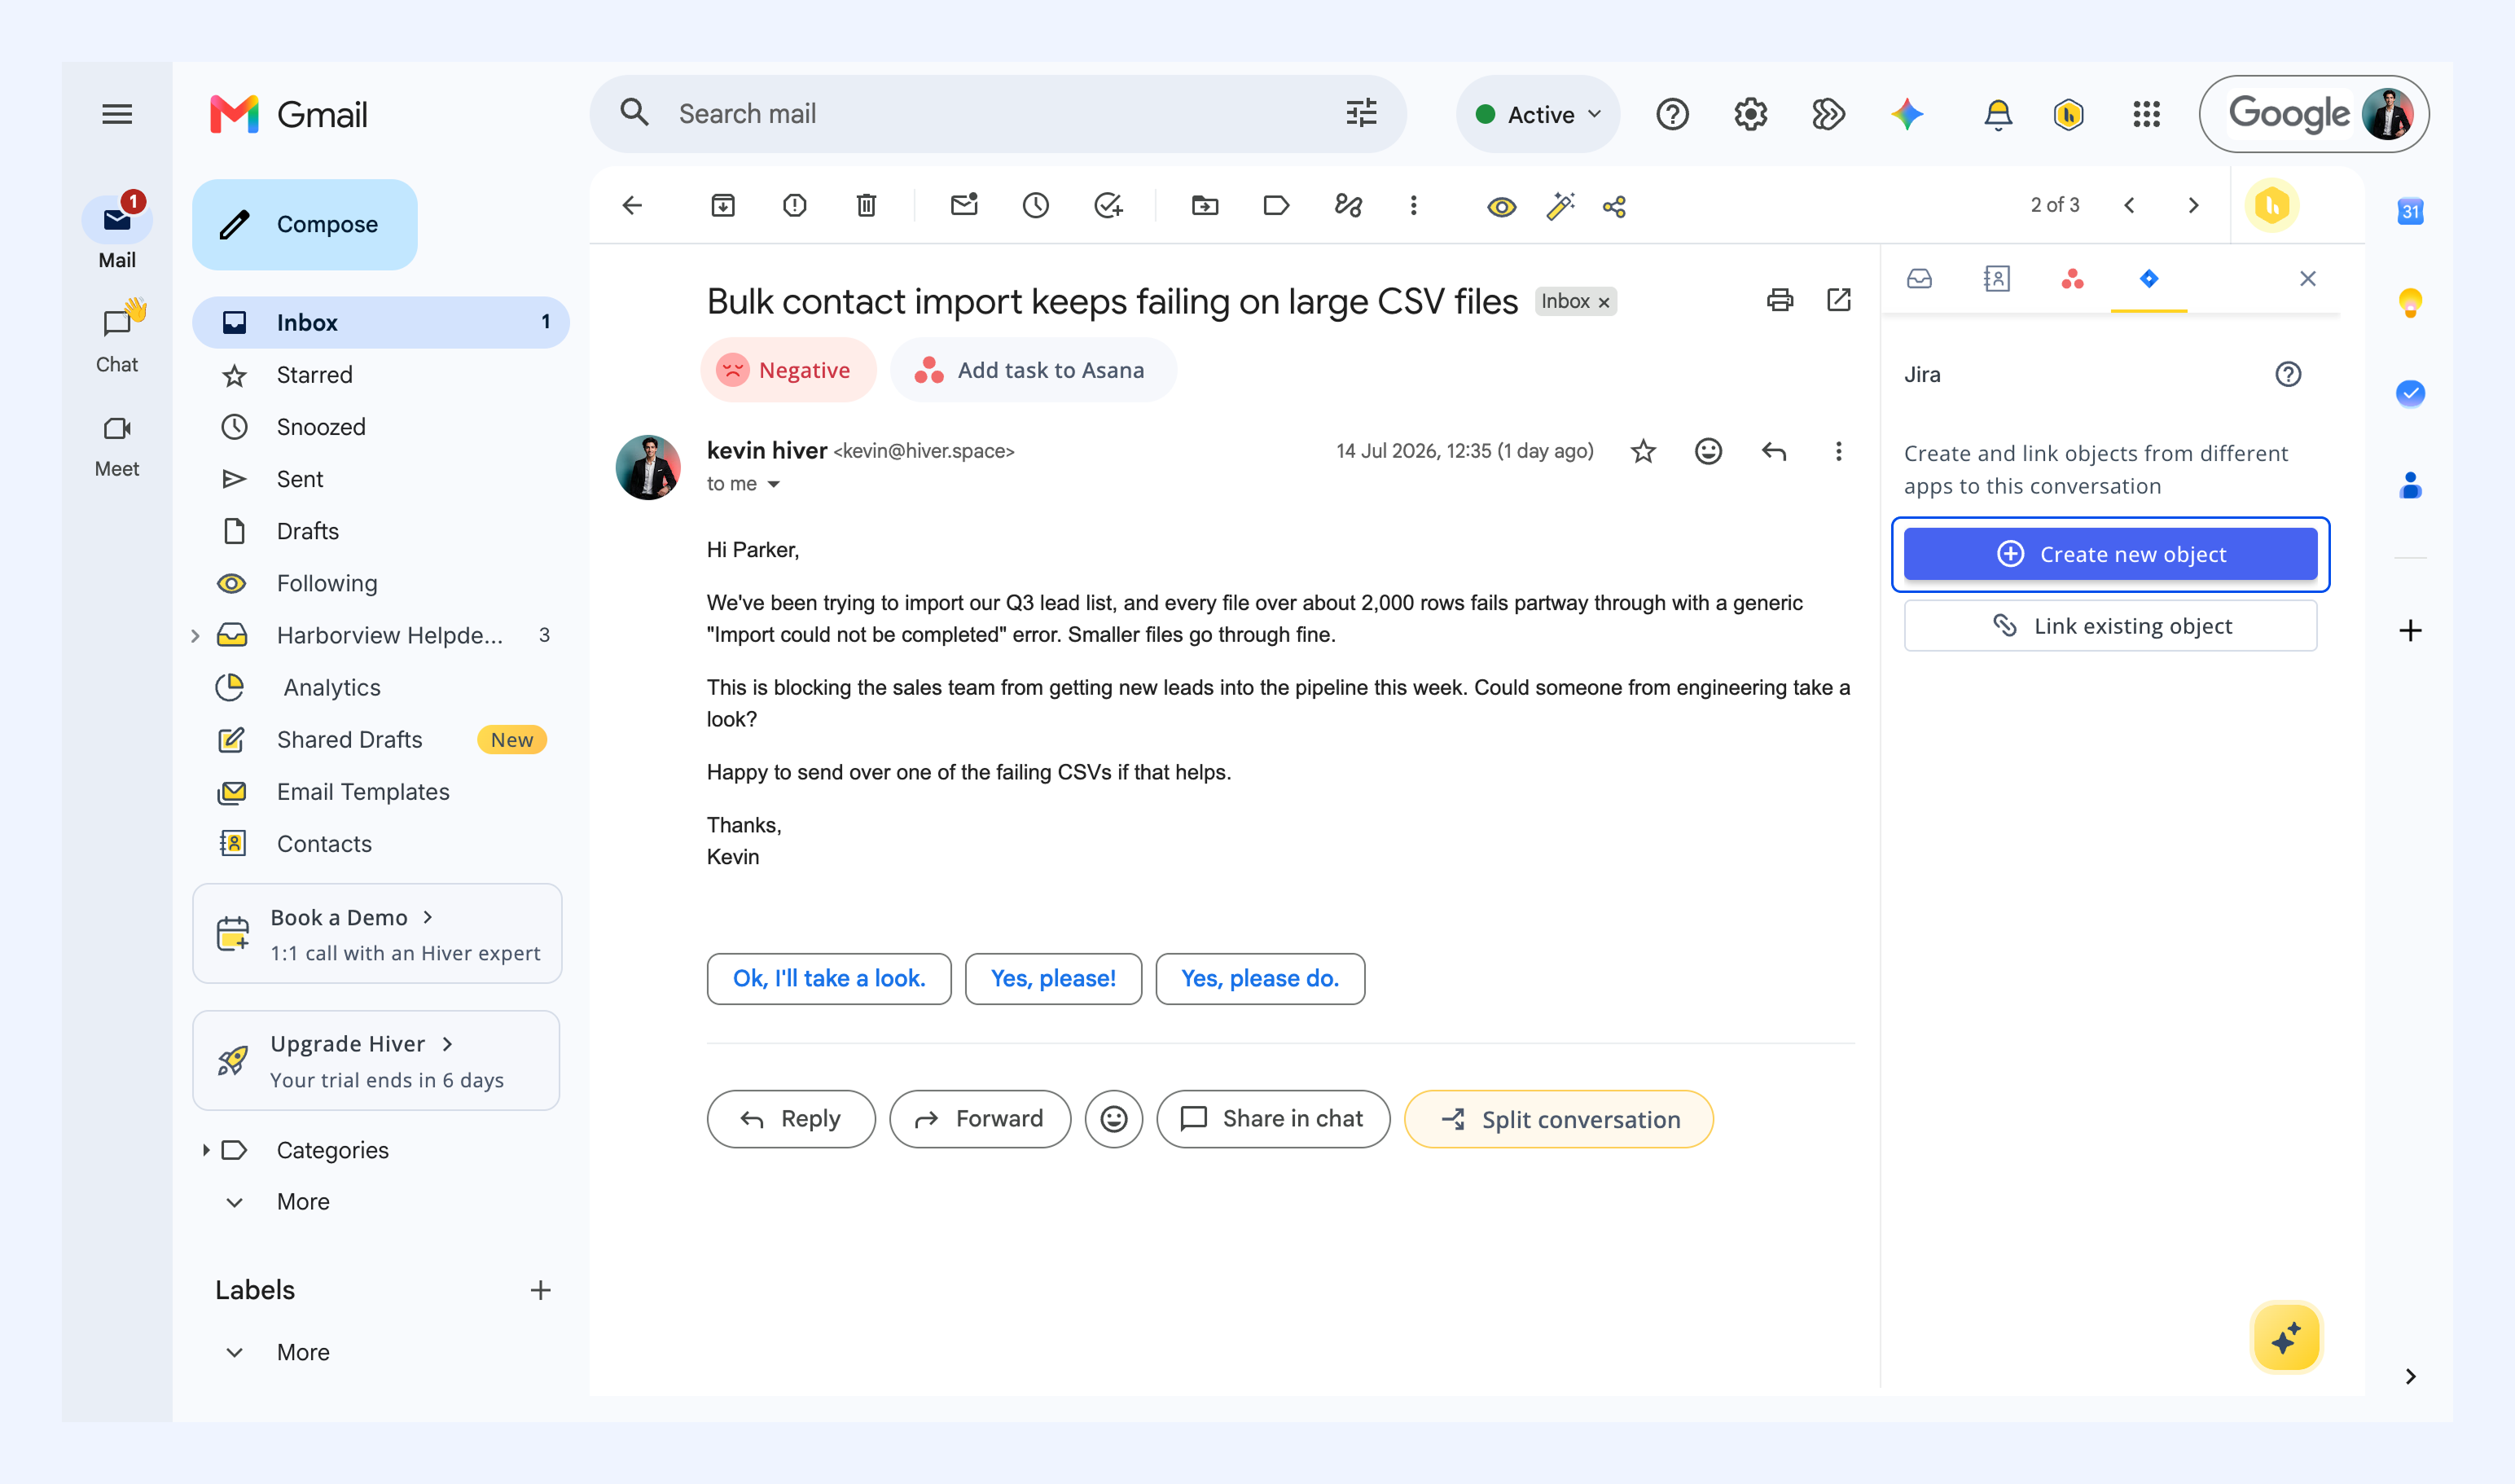Screen dimensions: 2515x1484
Task: Expand More below Categories
Action: coord(303,1202)
